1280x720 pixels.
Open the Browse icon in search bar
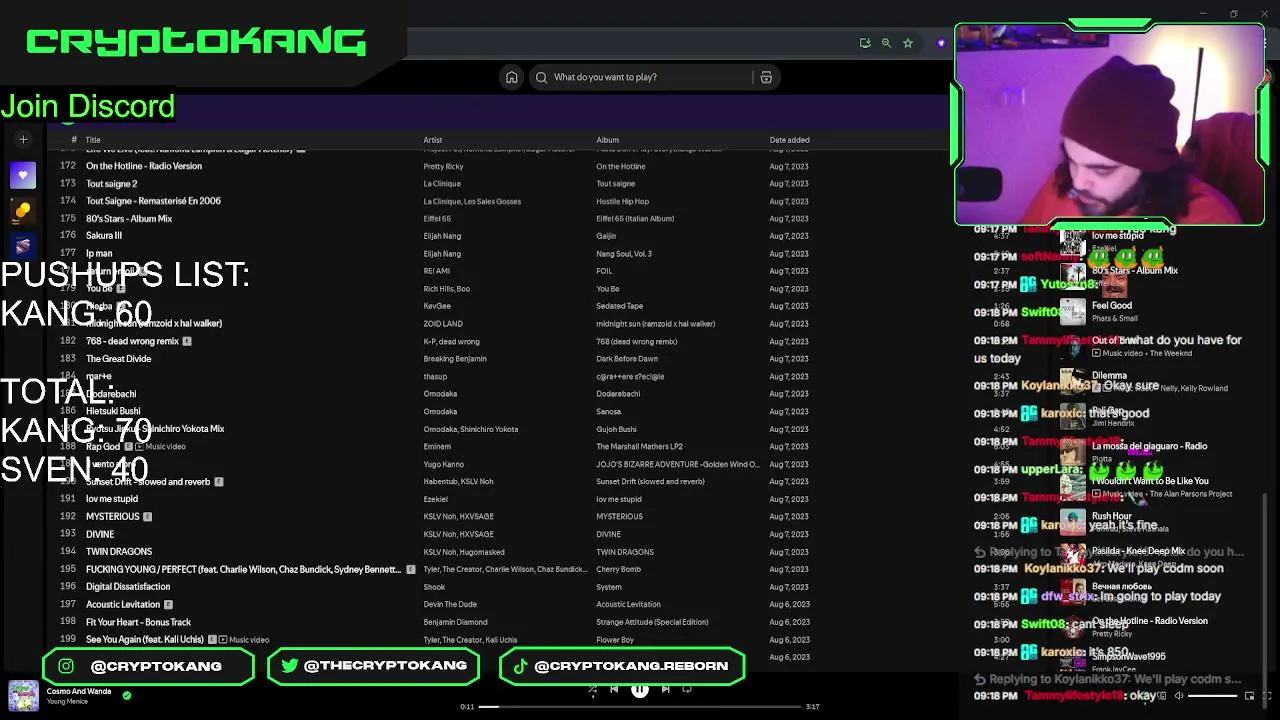tap(766, 77)
